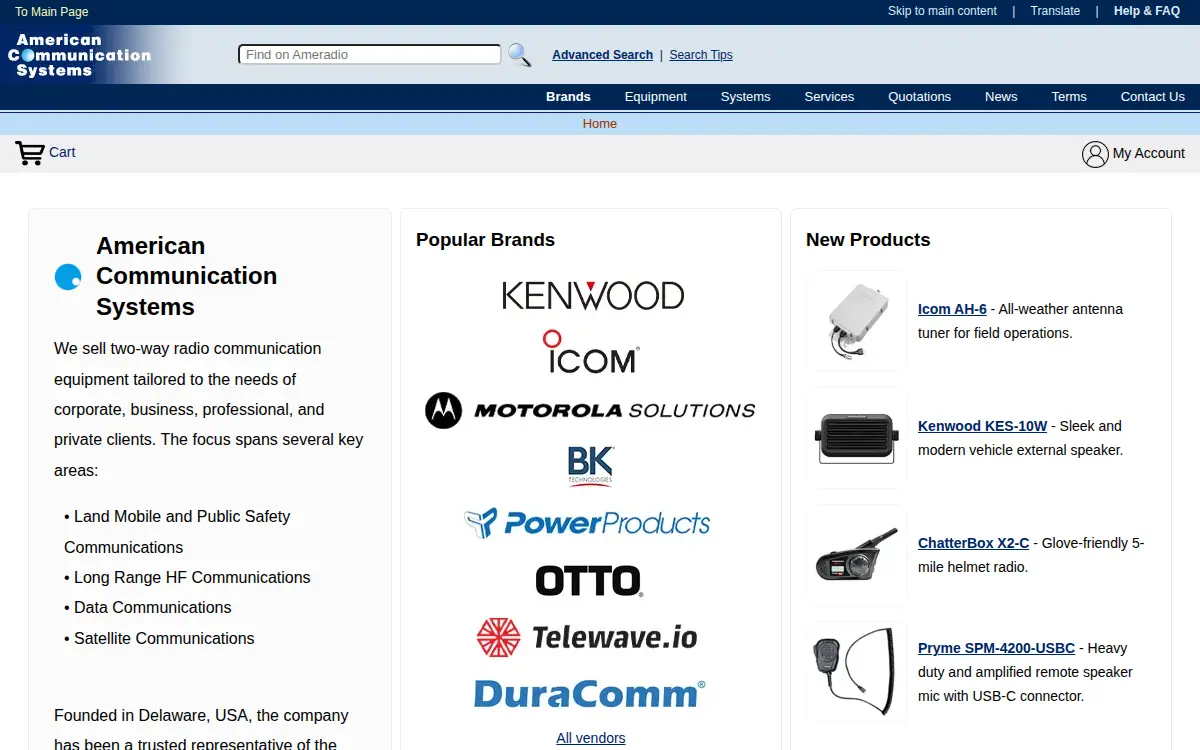Open the Power Products brand logo

[x=587, y=523]
